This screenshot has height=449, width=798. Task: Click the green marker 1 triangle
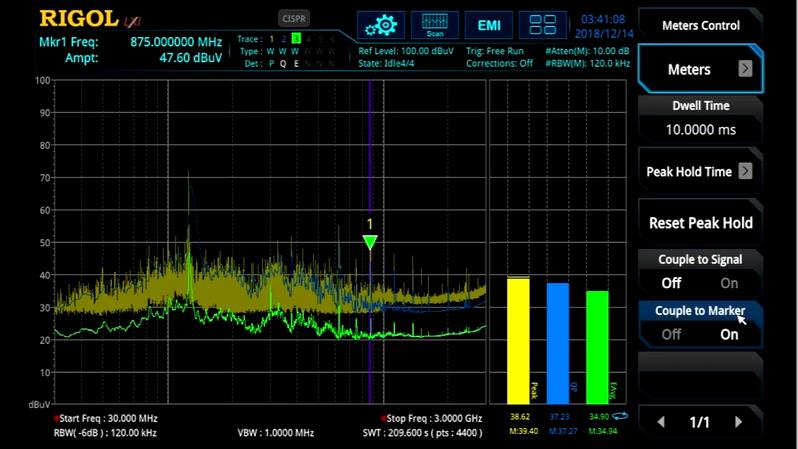tap(370, 242)
